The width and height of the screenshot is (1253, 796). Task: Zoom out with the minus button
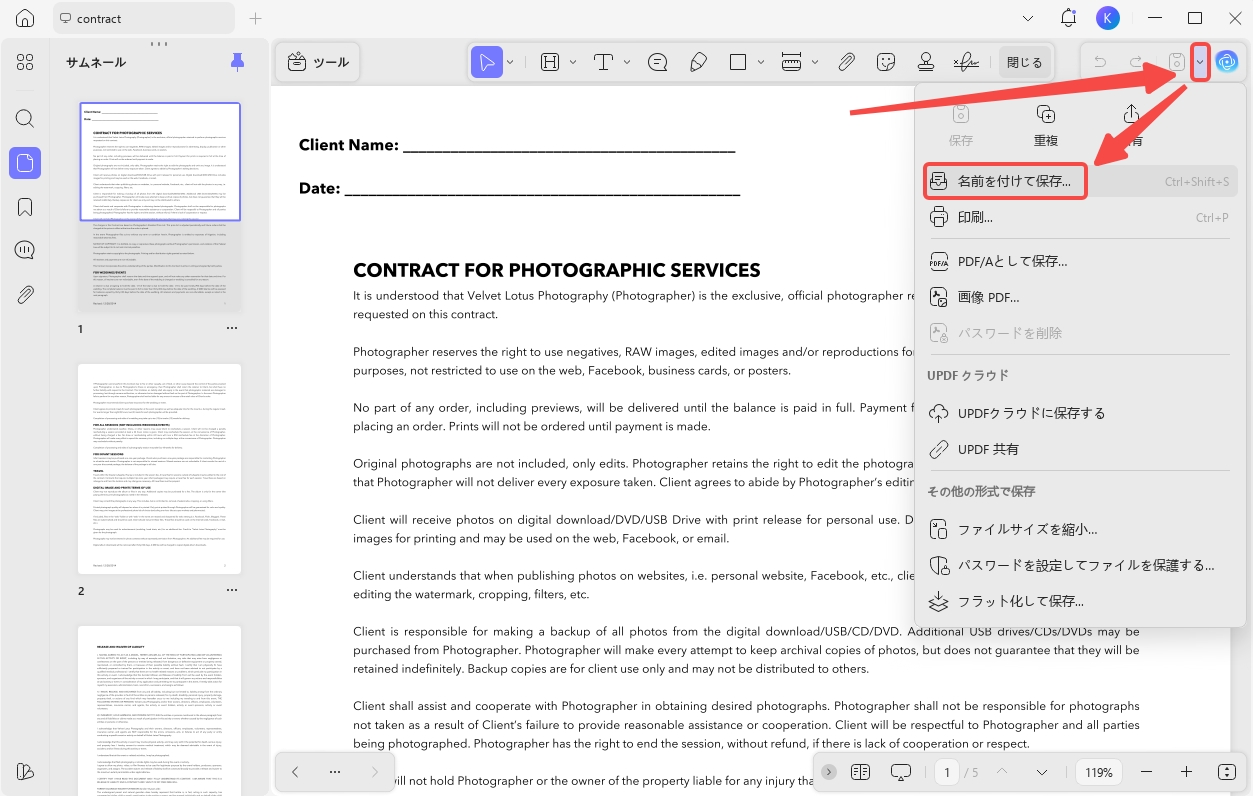(1146, 772)
